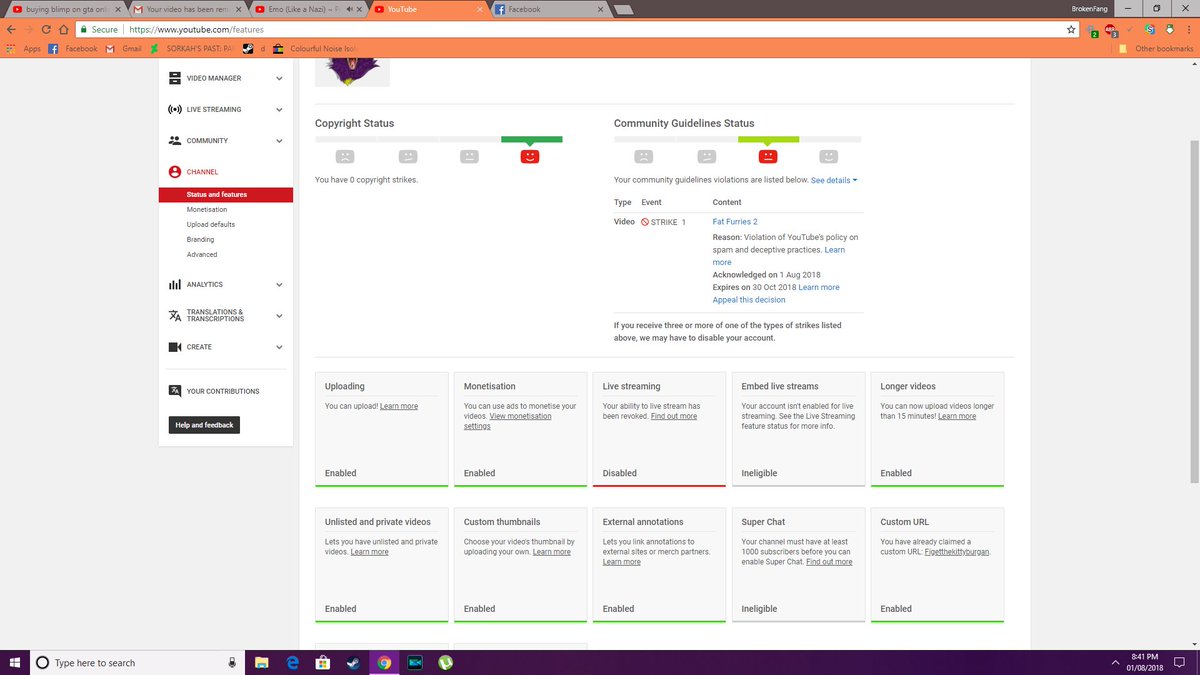The image size is (1200, 675).
Task: Click the Windows Start button
Action: 15,662
